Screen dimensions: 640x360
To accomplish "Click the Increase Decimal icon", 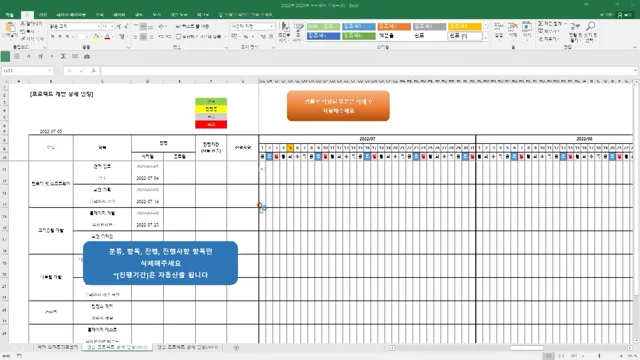I will (x=263, y=37).
